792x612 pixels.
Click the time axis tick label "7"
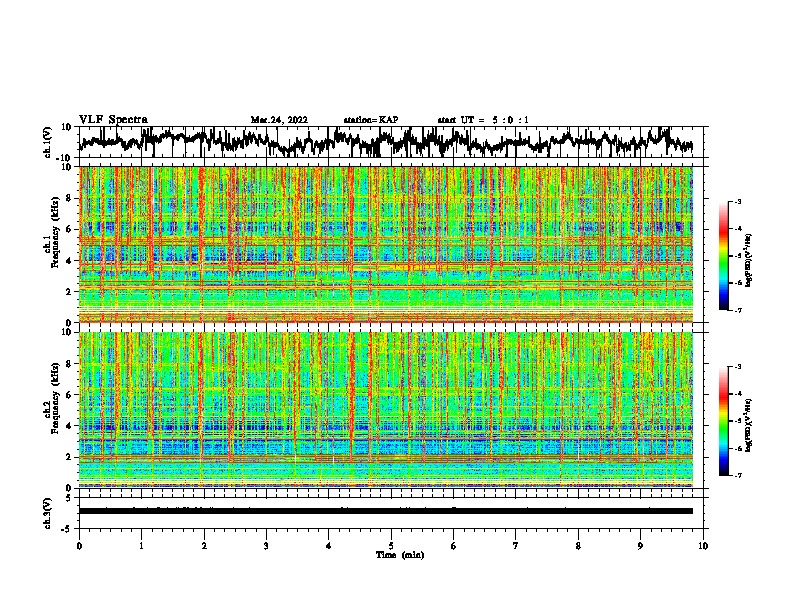point(516,546)
